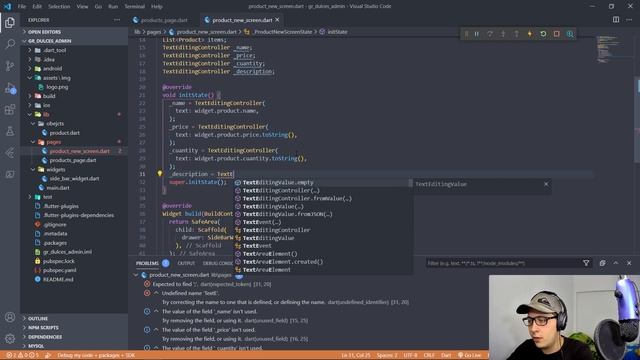Open the Search view in activity bar
Viewport: 640px width, 360px height.
(x=10, y=44)
